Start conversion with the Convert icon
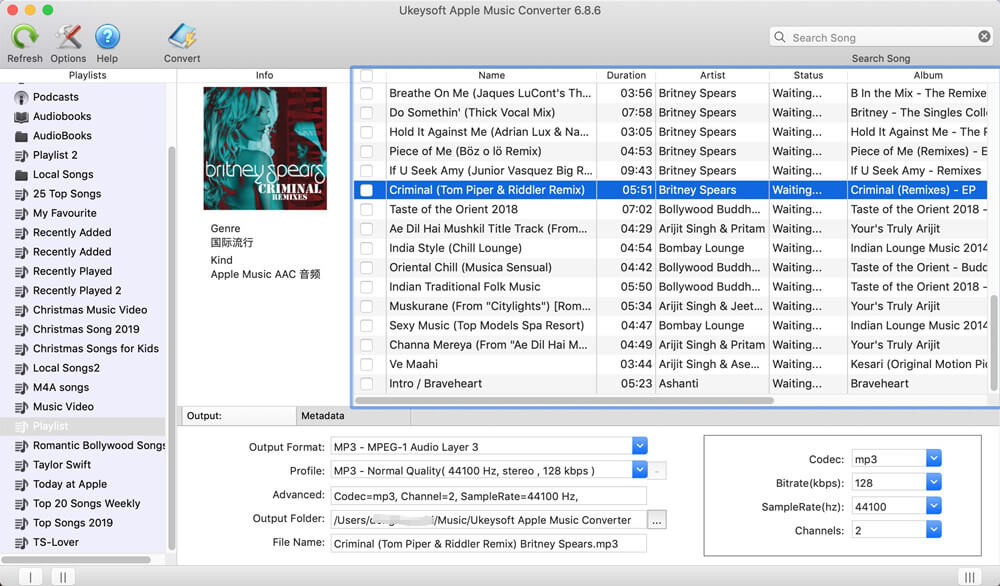This screenshot has width=1000, height=586. [181, 37]
